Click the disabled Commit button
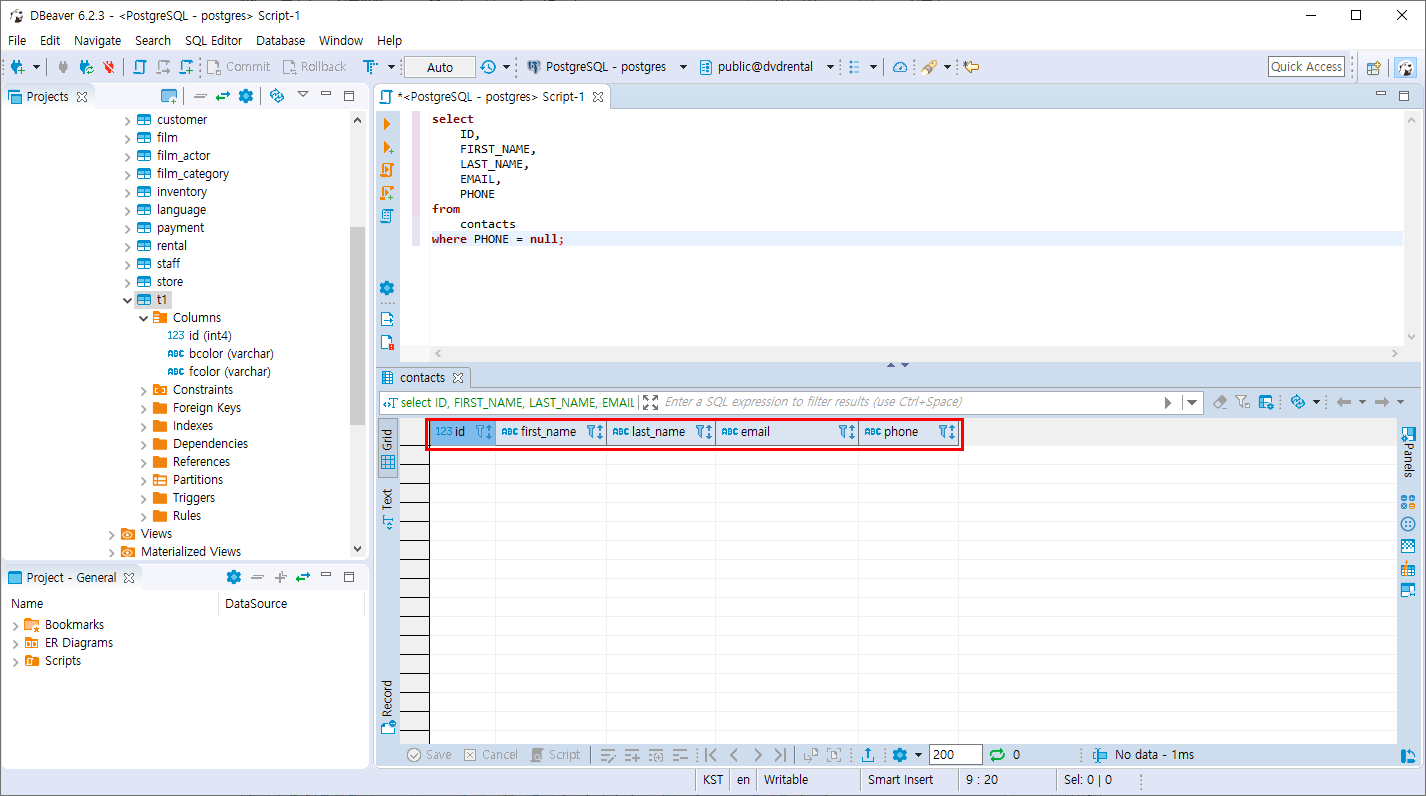The width and height of the screenshot is (1426, 796). tap(238, 67)
